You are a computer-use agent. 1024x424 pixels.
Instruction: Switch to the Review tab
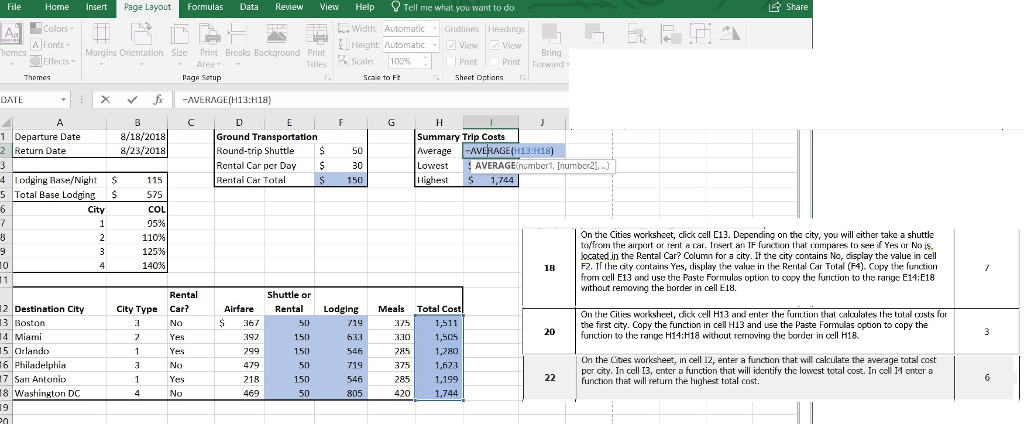[289, 7]
